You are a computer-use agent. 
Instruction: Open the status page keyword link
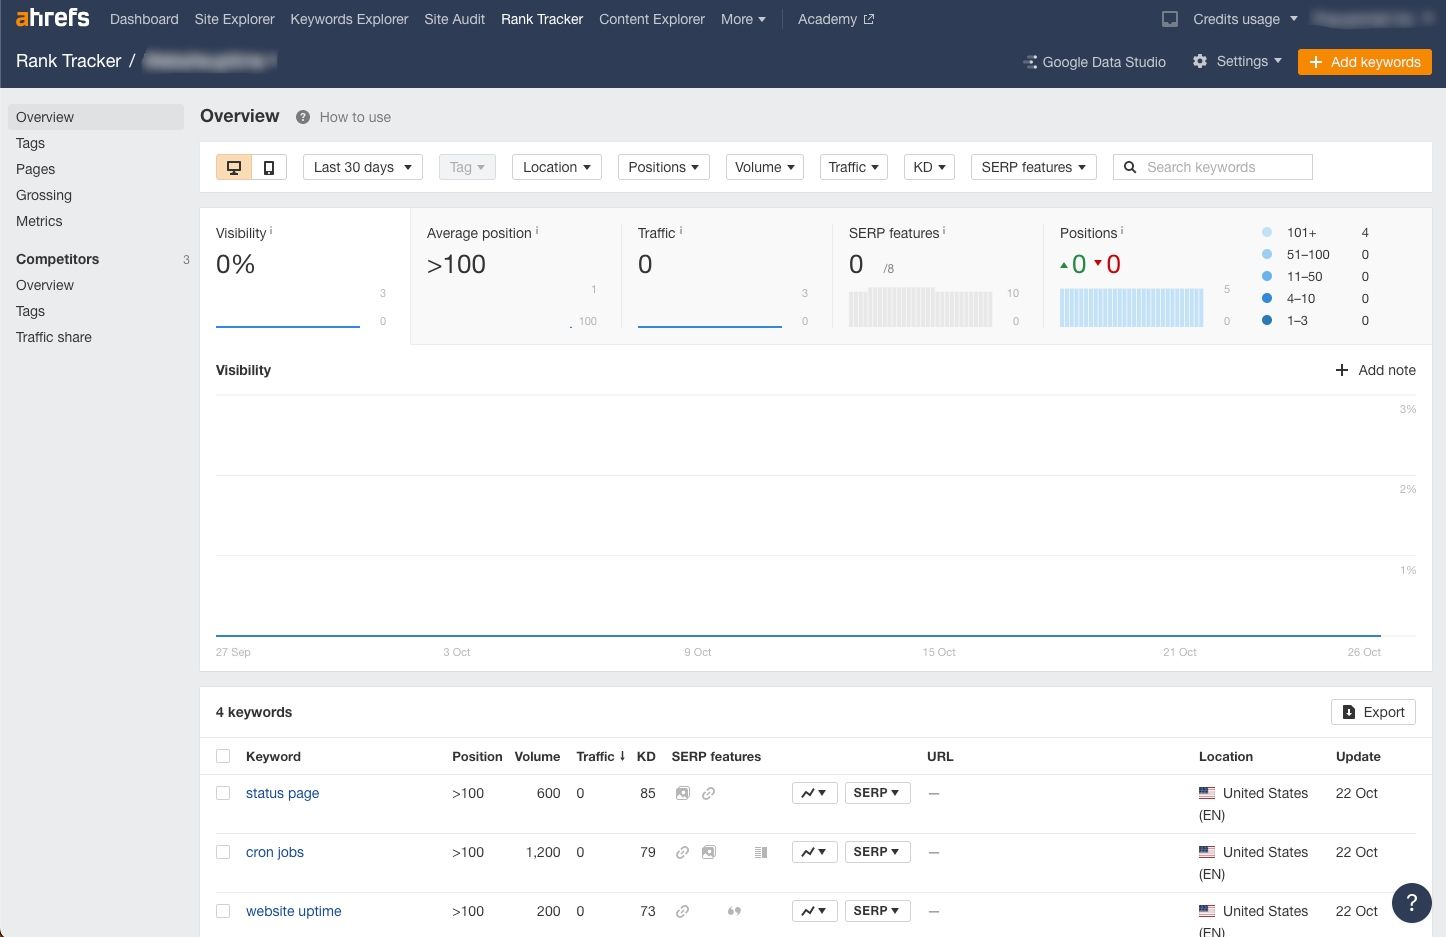[x=282, y=793]
